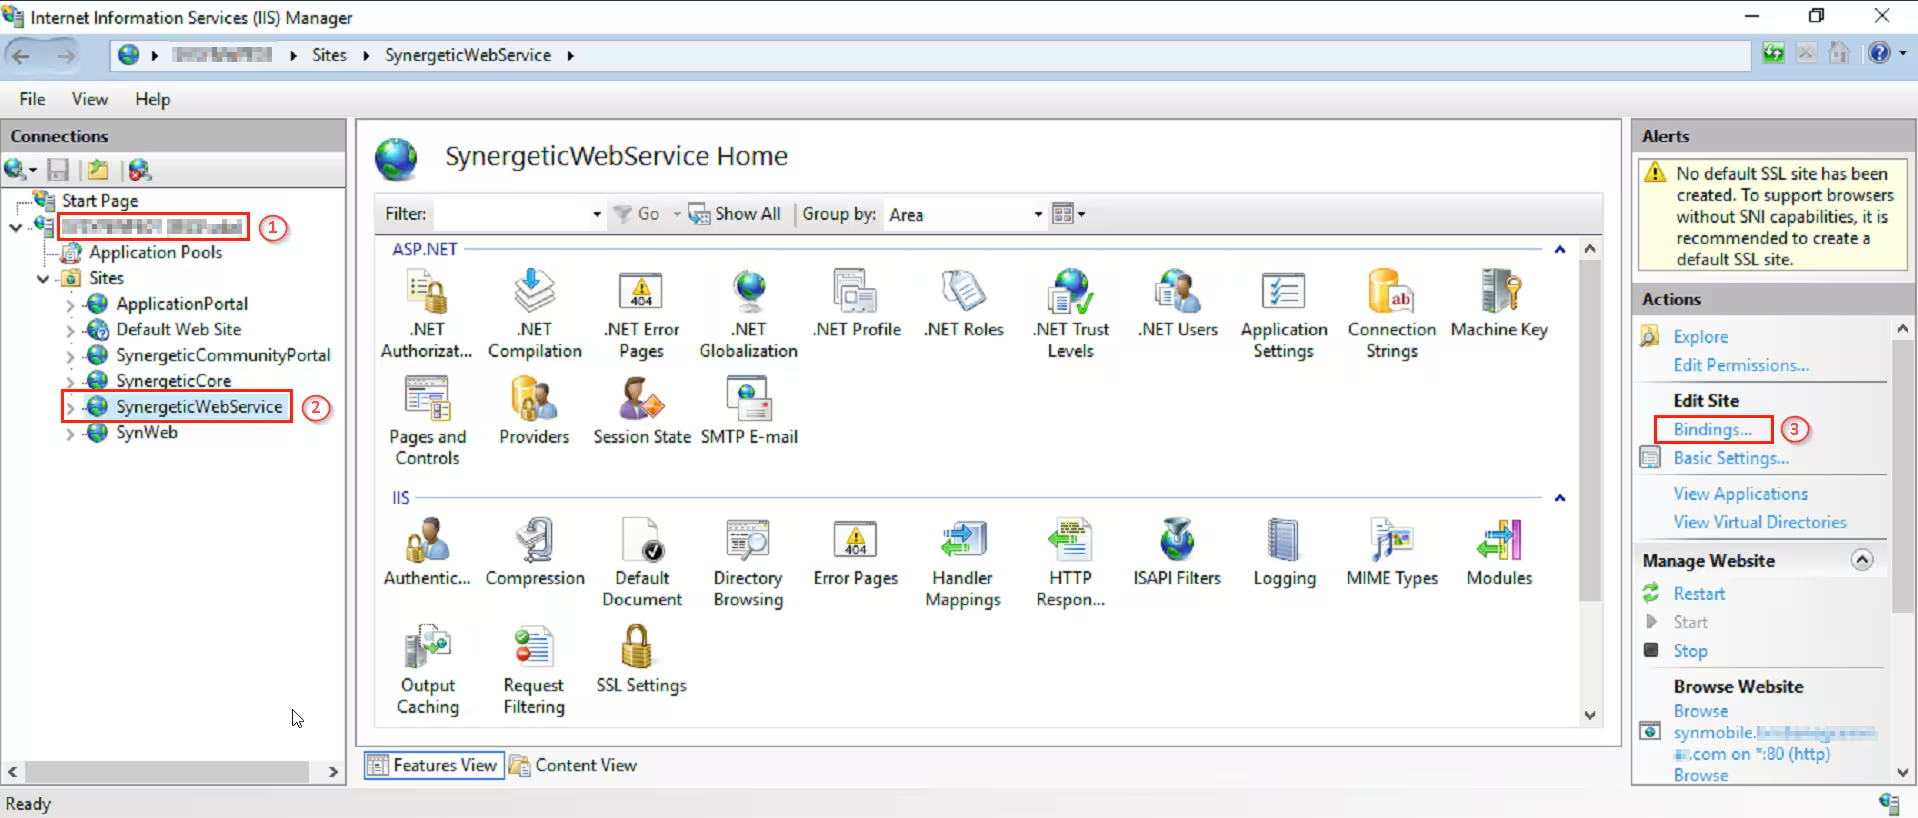The width and height of the screenshot is (1918, 818).
Task: Open the Logging feature
Action: click(1284, 552)
